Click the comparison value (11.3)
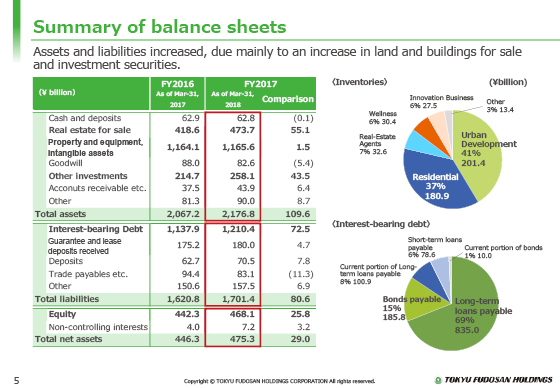560x388 pixels. pyautogui.click(x=301, y=274)
